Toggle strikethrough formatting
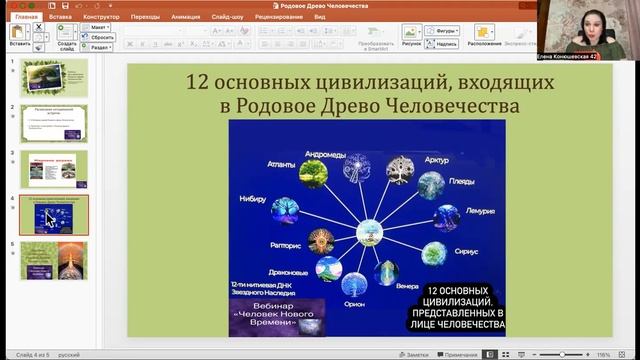The width and height of the screenshot is (640, 360). point(168,44)
